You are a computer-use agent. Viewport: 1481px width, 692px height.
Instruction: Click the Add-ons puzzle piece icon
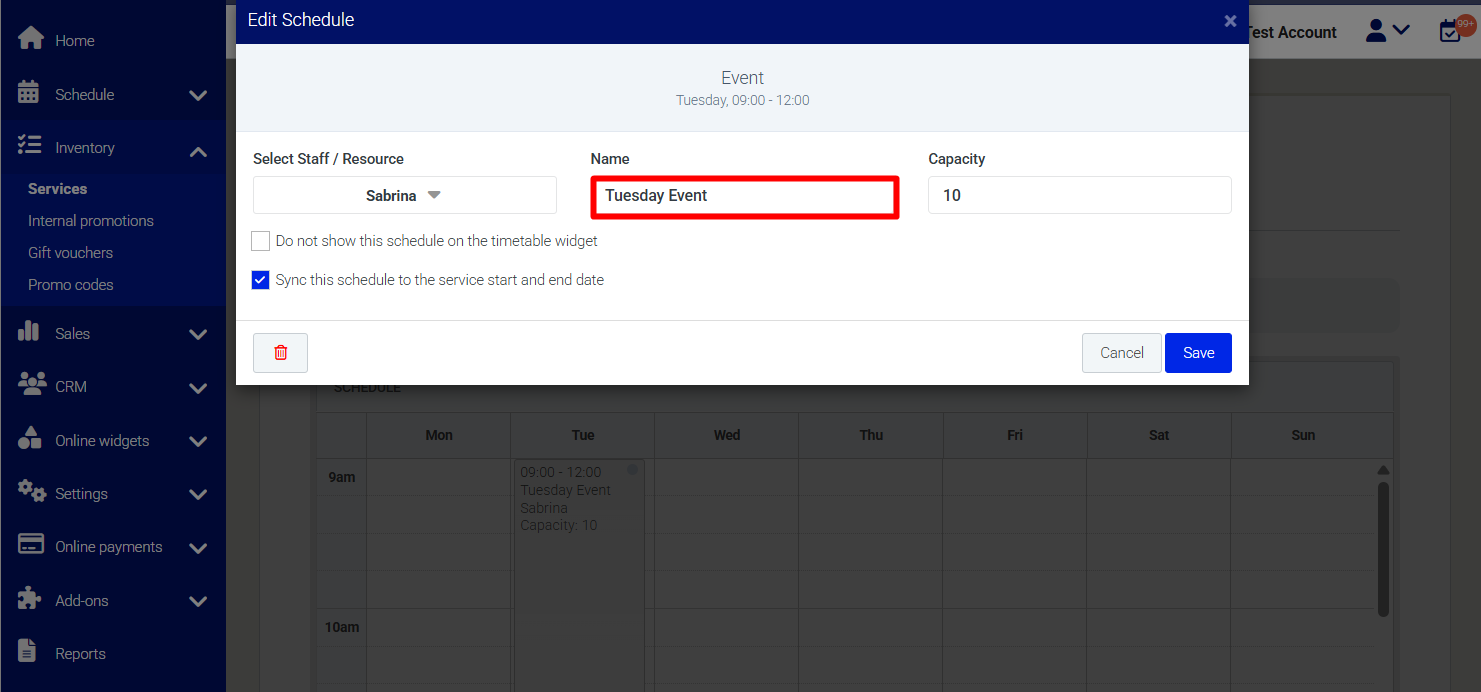tap(30, 599)
